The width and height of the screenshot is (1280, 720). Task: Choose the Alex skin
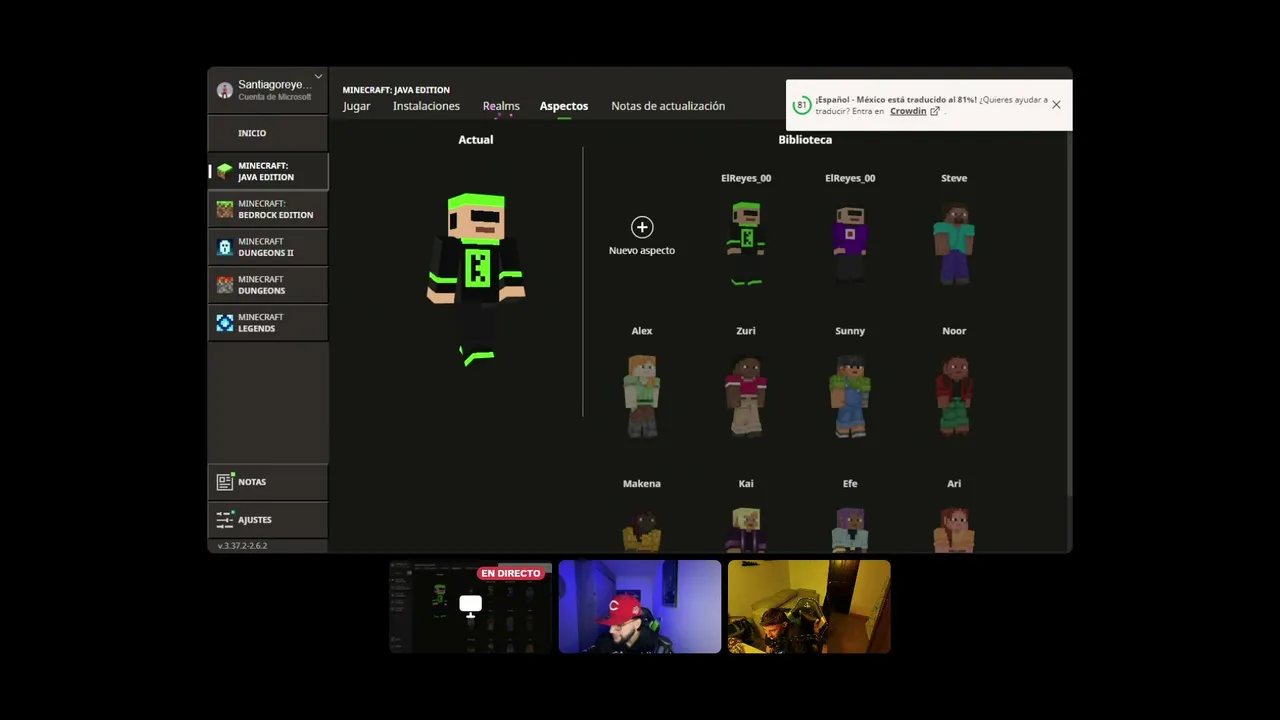click(642, 396)
